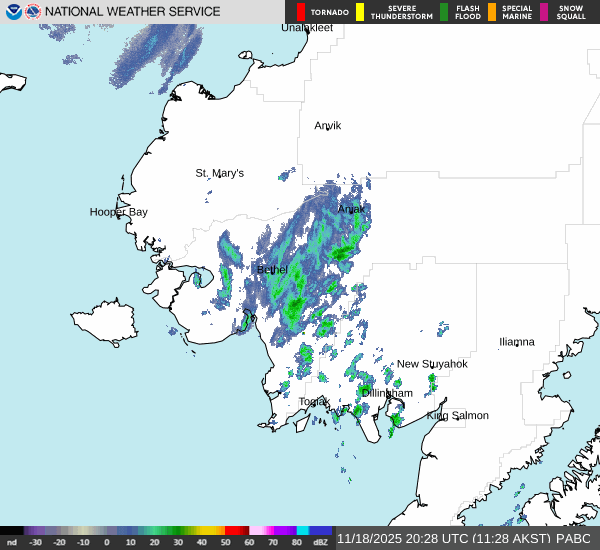This screenshot has width=600, height=550.
Task: Select the Bethel city label
Action: [272, 270]
